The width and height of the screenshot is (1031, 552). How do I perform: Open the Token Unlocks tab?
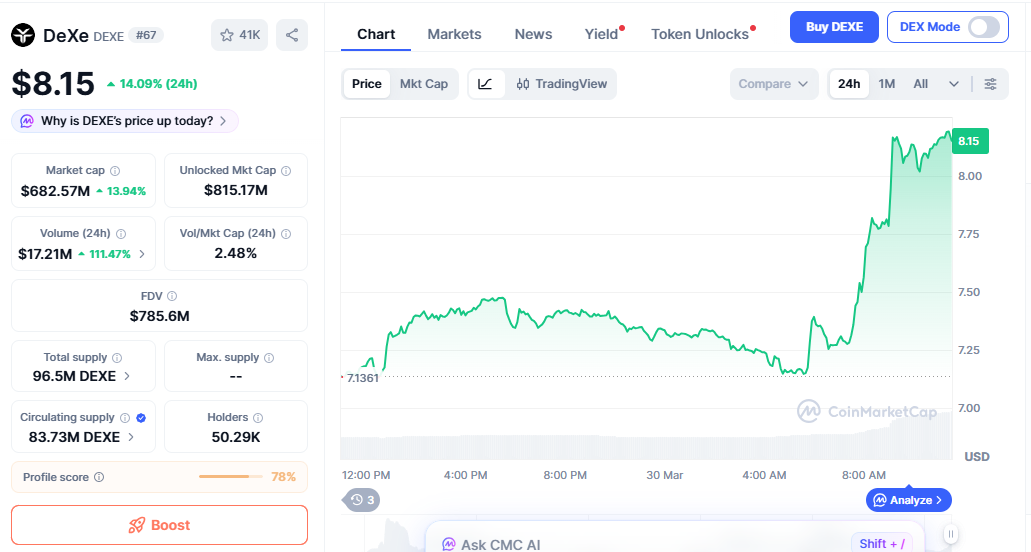700,34
